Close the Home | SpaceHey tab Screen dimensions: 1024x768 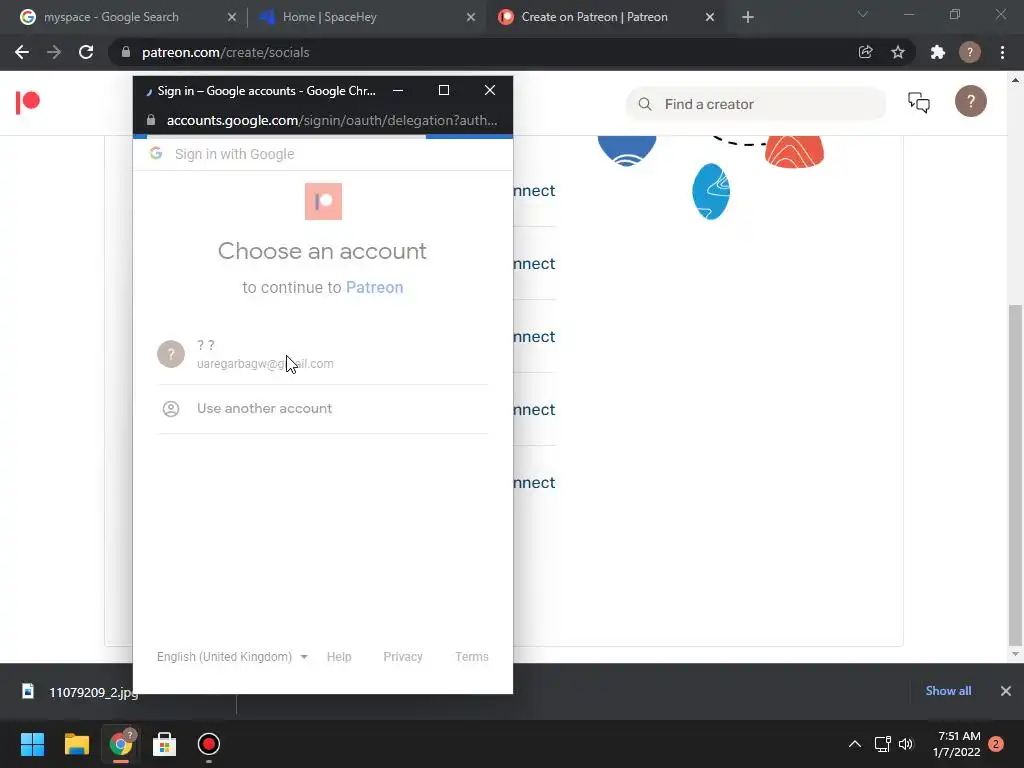click(x=470, y=17)
